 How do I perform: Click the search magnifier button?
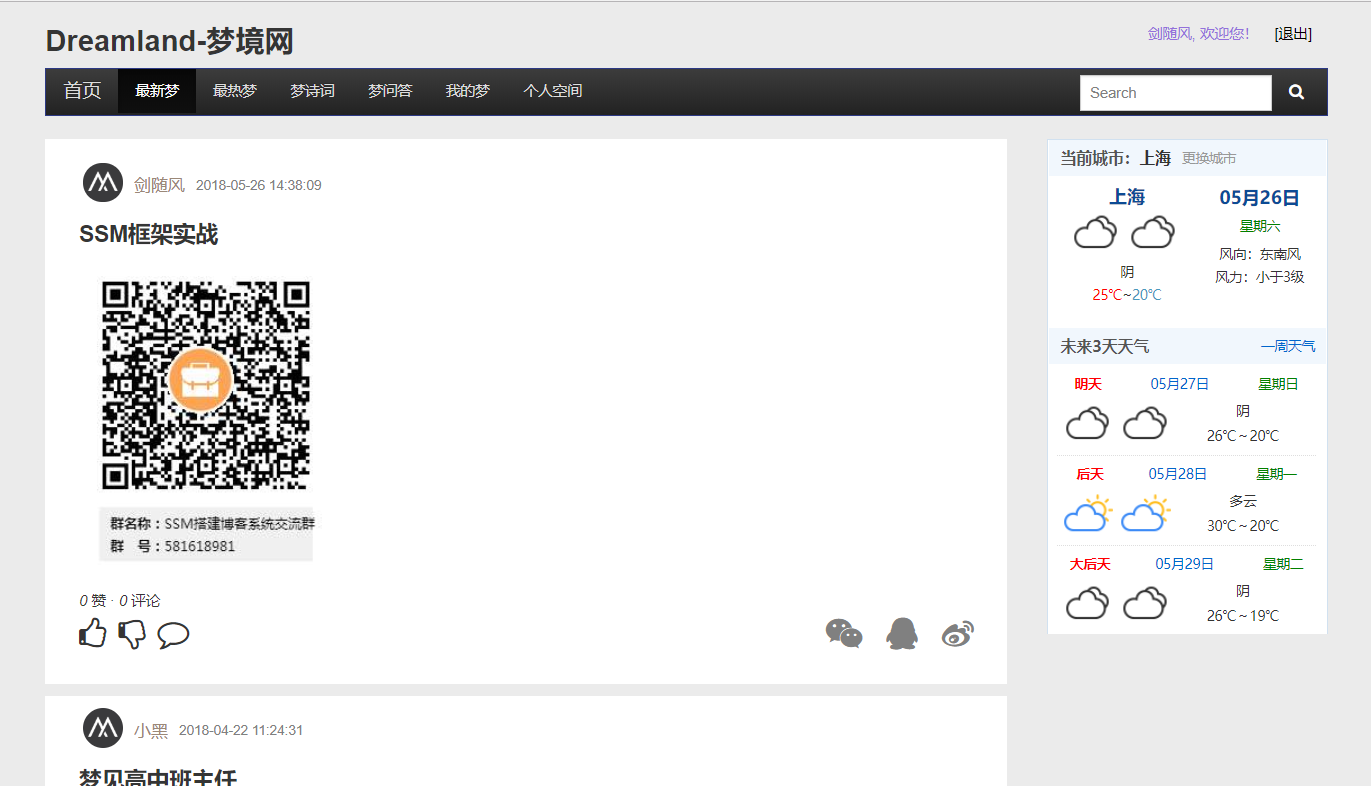point(1296,92)
